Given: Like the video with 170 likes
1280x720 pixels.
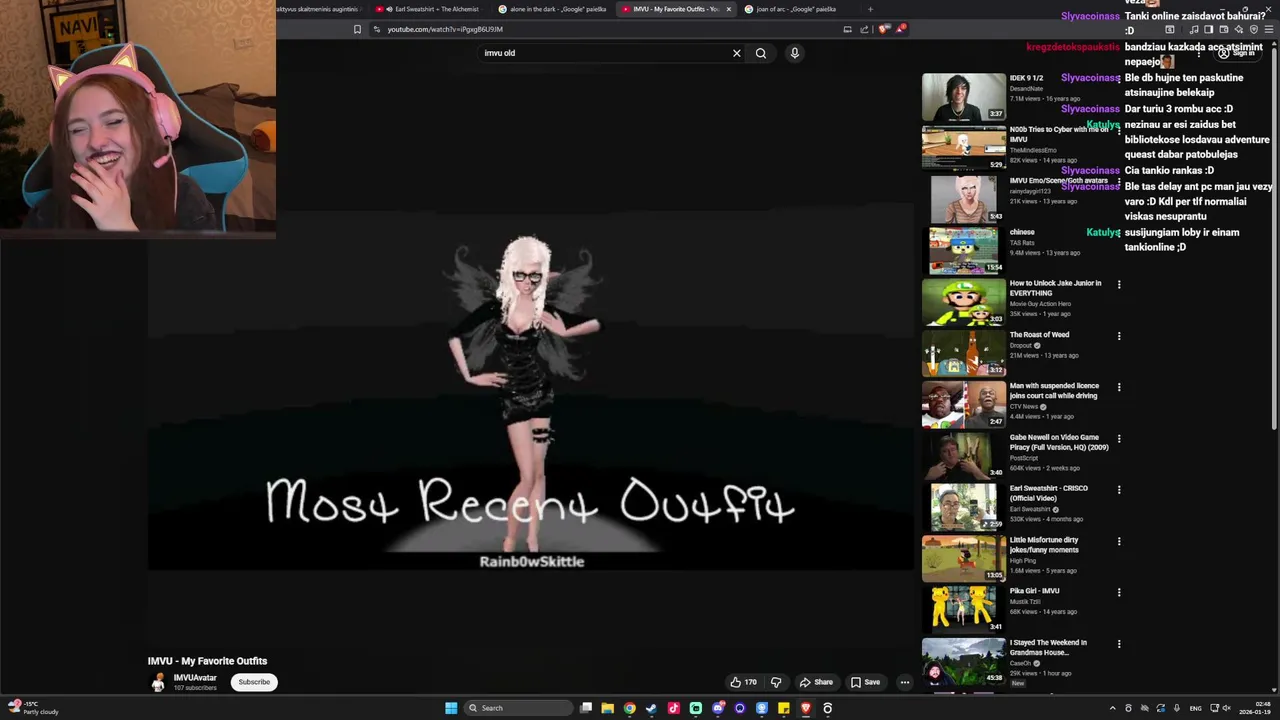Looking at the screenshot, I should pyautogui.click(x=743, y=682).
